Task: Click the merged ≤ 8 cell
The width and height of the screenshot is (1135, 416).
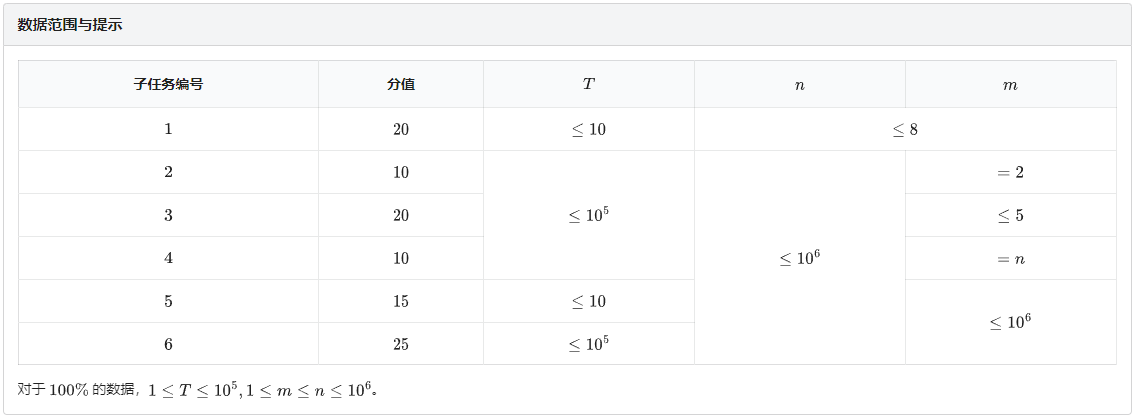Action: click(905, 130)
